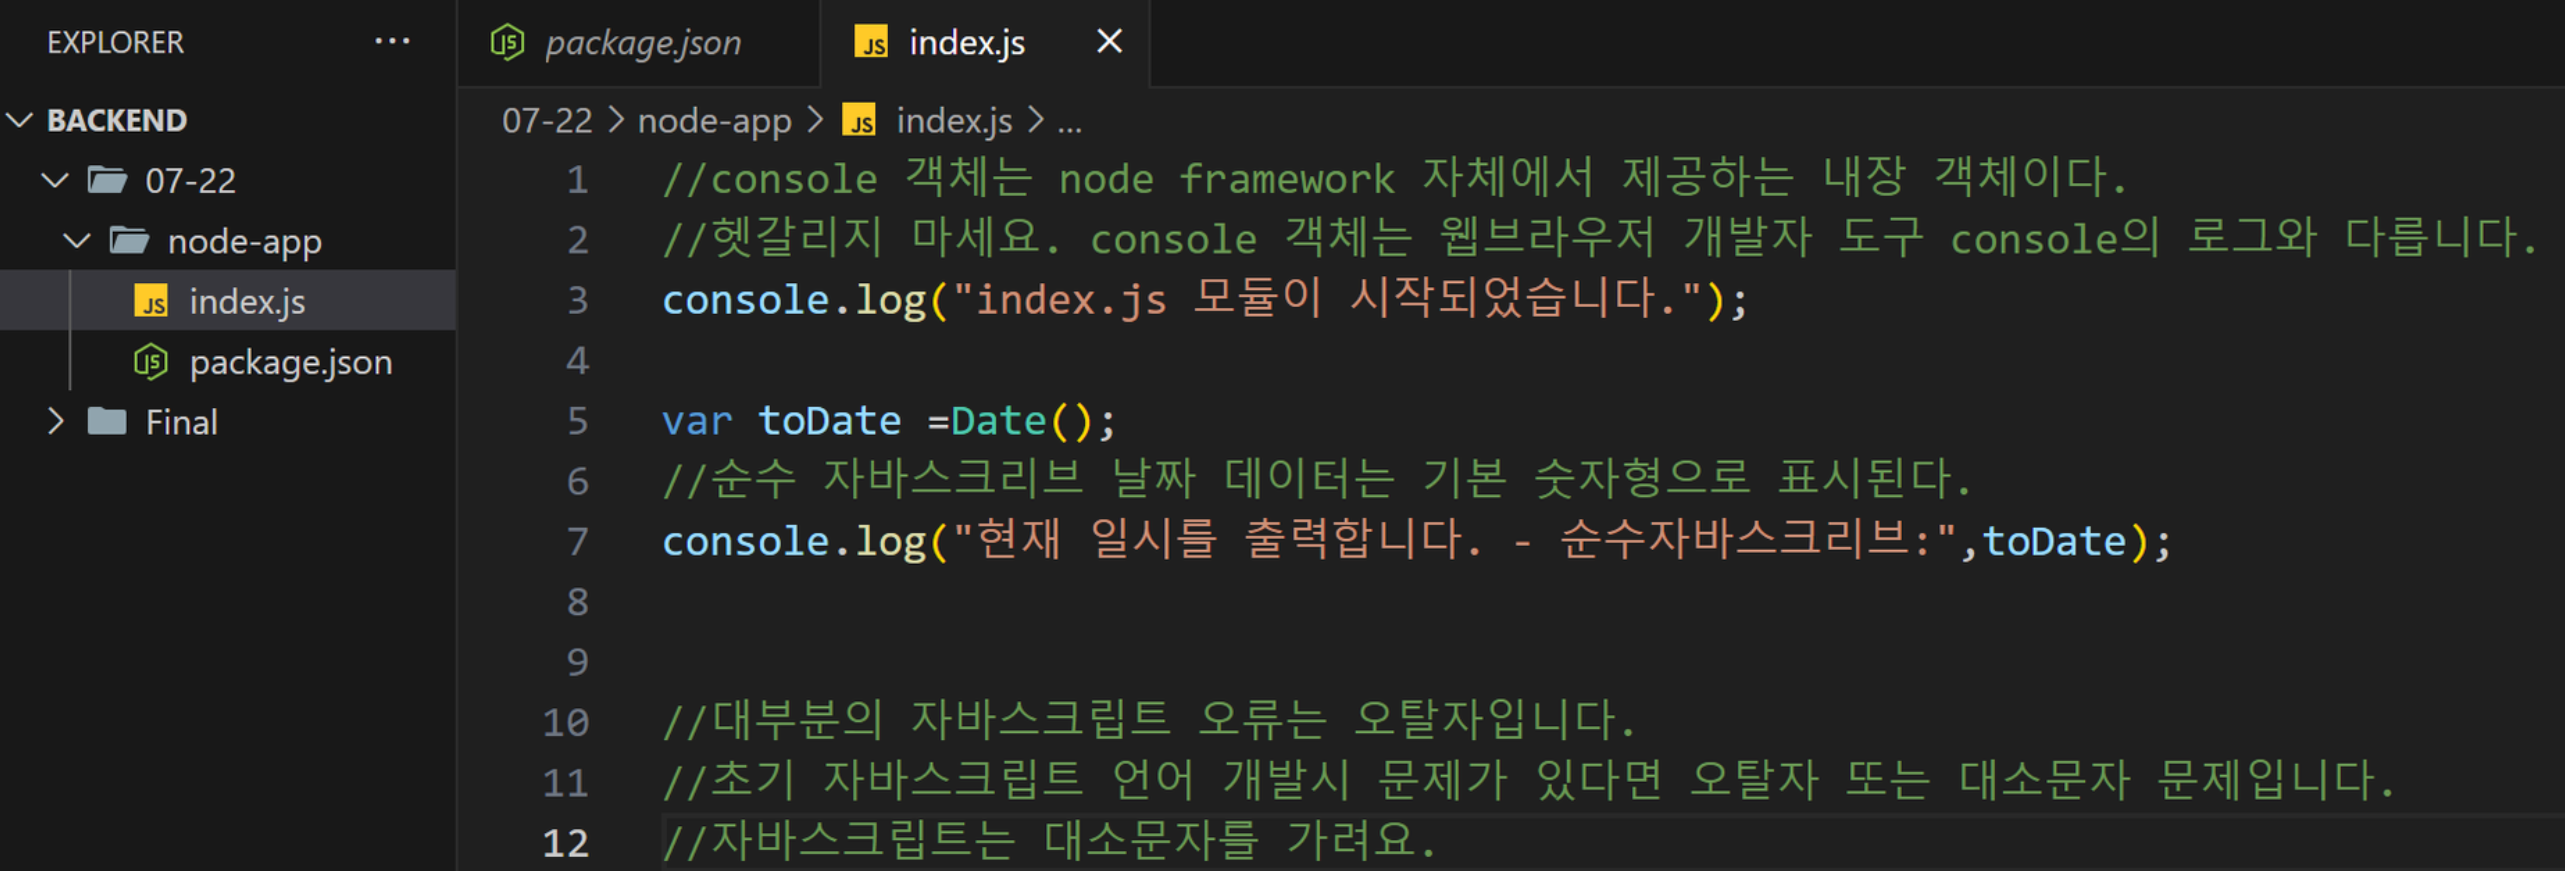Click 'log' method on line 7

coord(890,542)
